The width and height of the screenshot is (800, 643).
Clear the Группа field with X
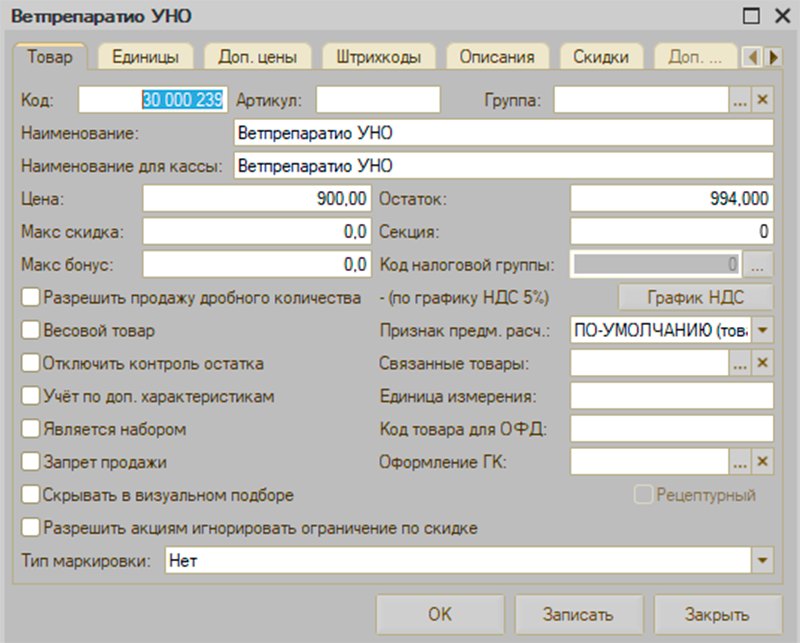762,100
